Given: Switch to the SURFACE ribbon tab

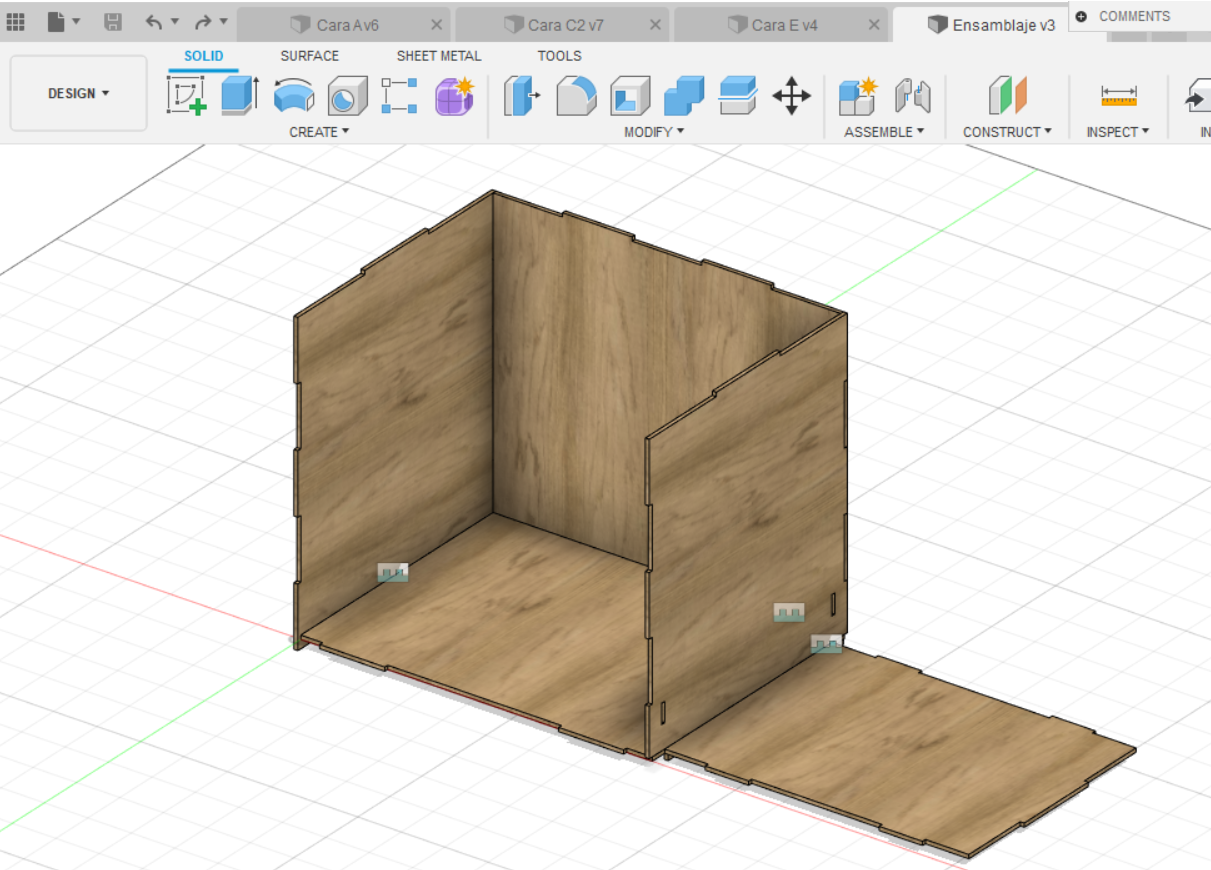Looking at the screenshot, I should tap(310, 56).
